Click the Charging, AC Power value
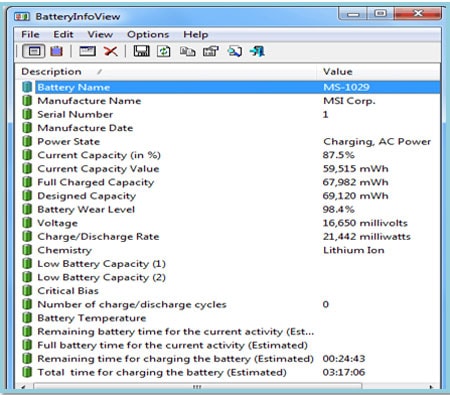Image resolution: width=450 pixels, height=395 pixels. click(377, 142)
